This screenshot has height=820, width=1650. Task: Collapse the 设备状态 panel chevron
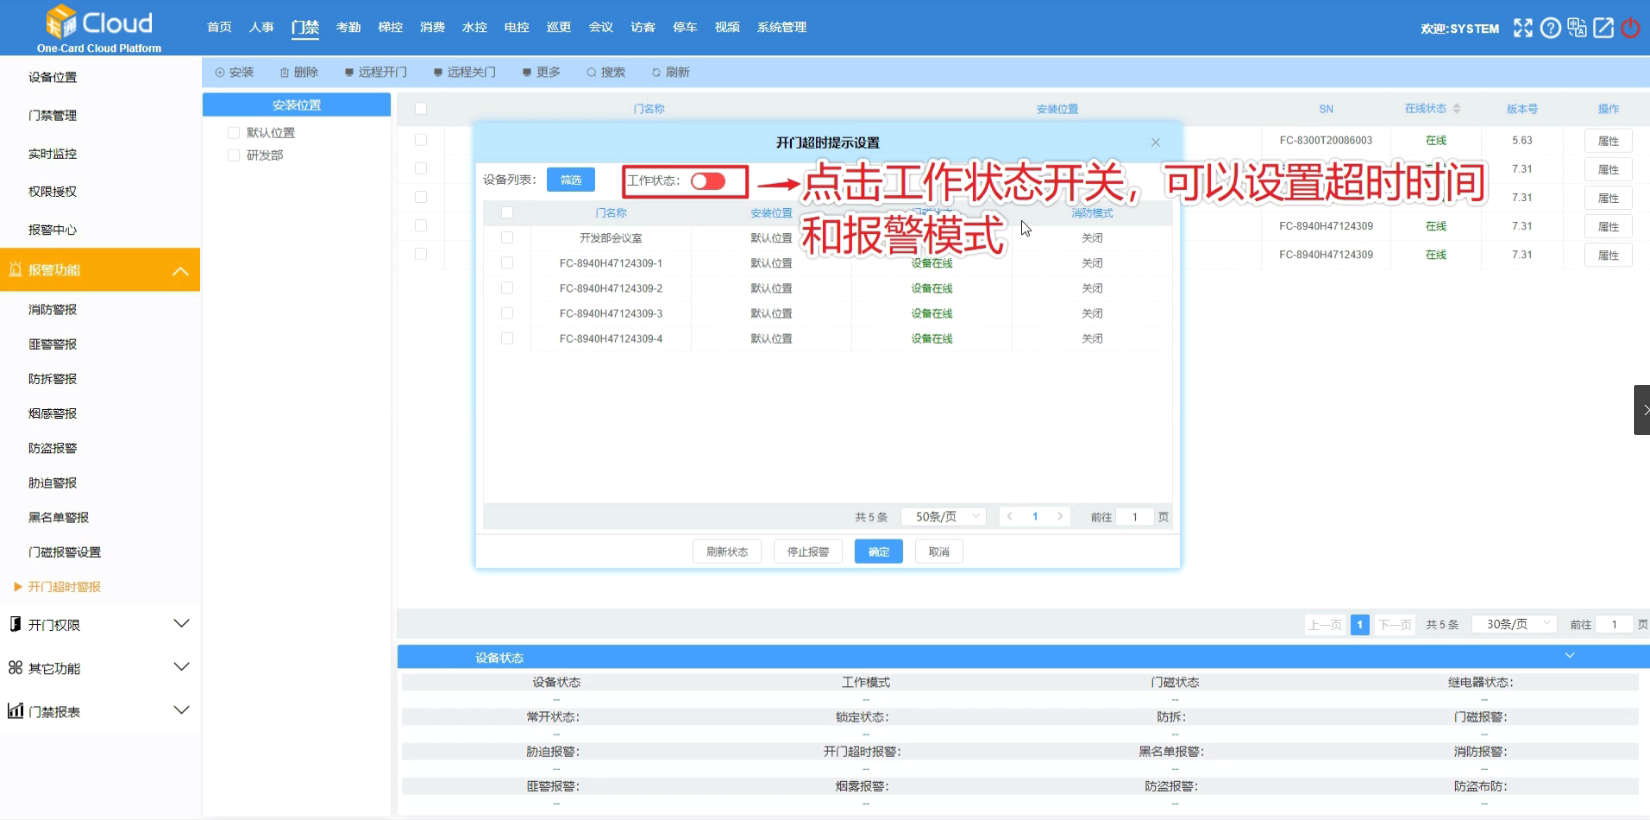1570,656
